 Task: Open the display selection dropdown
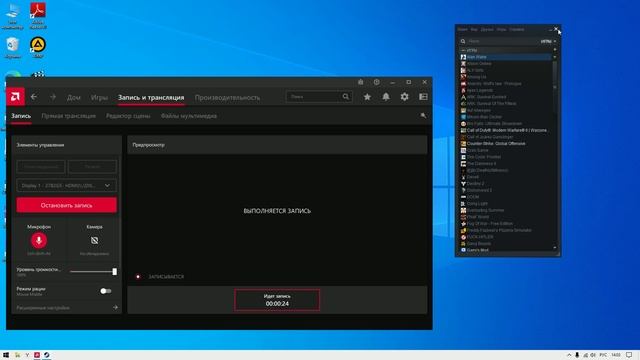click(x=67, y=185)
